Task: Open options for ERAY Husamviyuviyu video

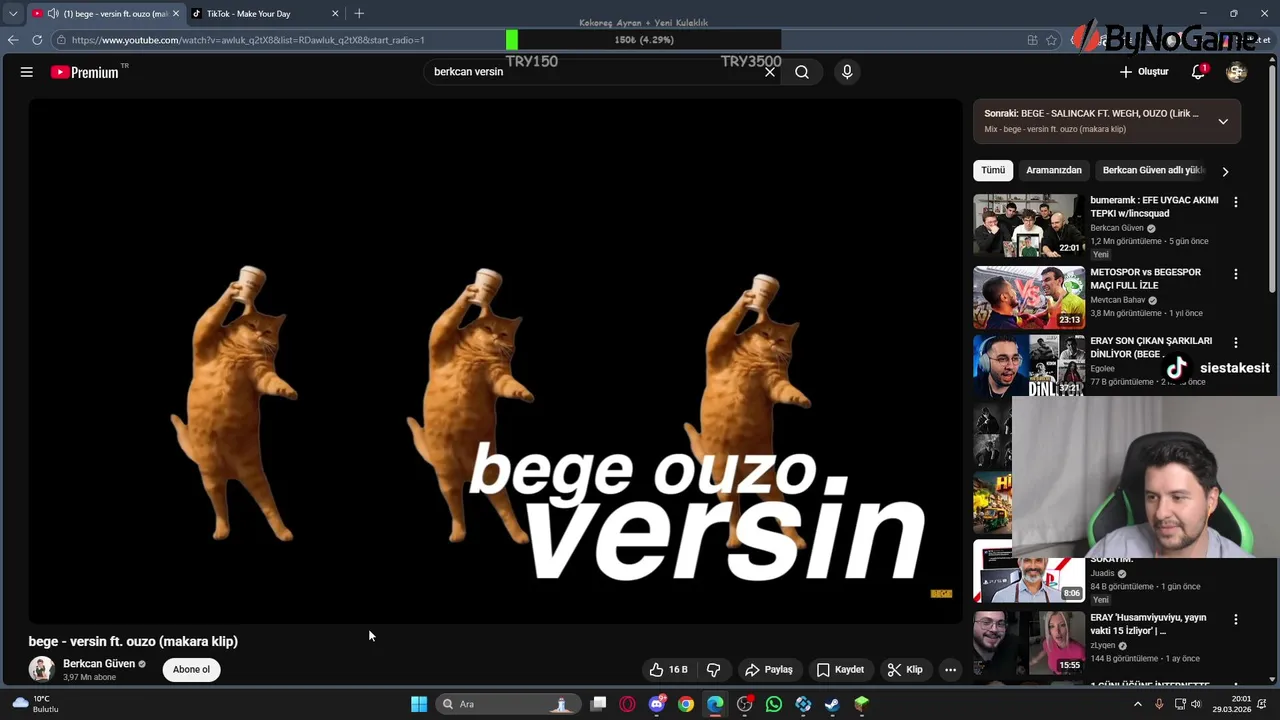Action: [x=1236, y=620]
